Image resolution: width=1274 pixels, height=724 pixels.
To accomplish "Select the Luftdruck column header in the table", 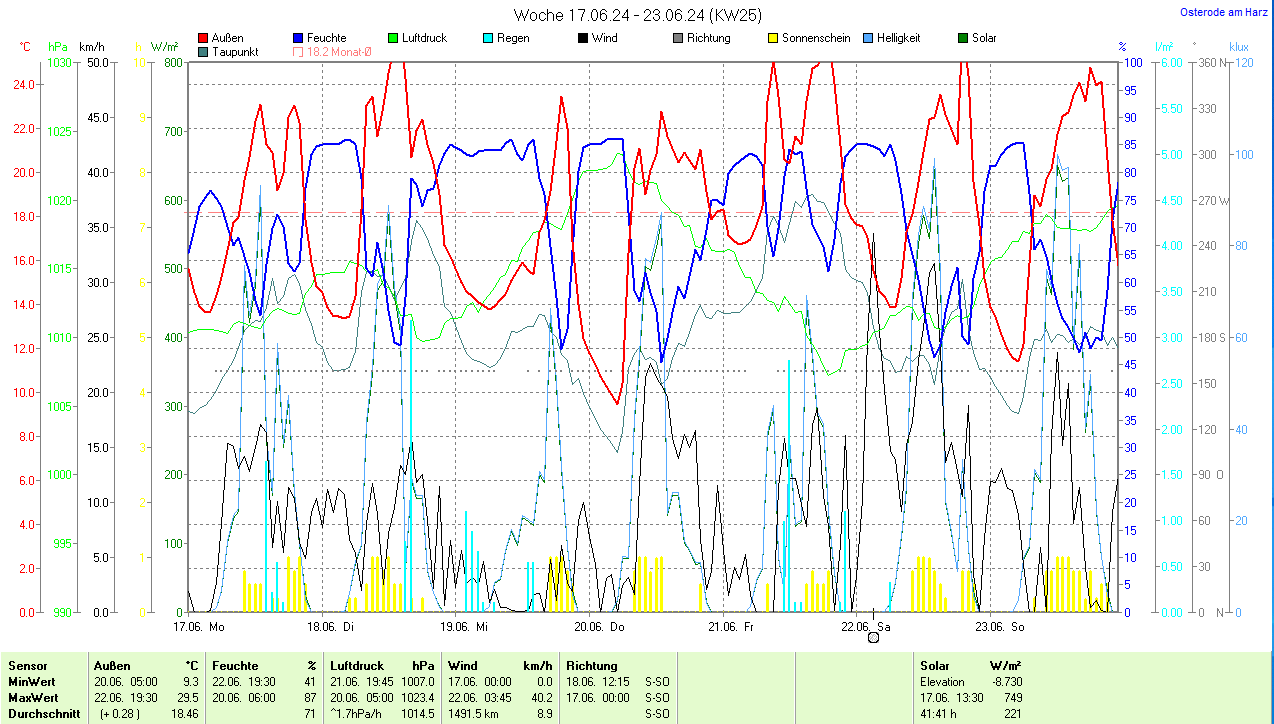I will (x=357, y=666).
